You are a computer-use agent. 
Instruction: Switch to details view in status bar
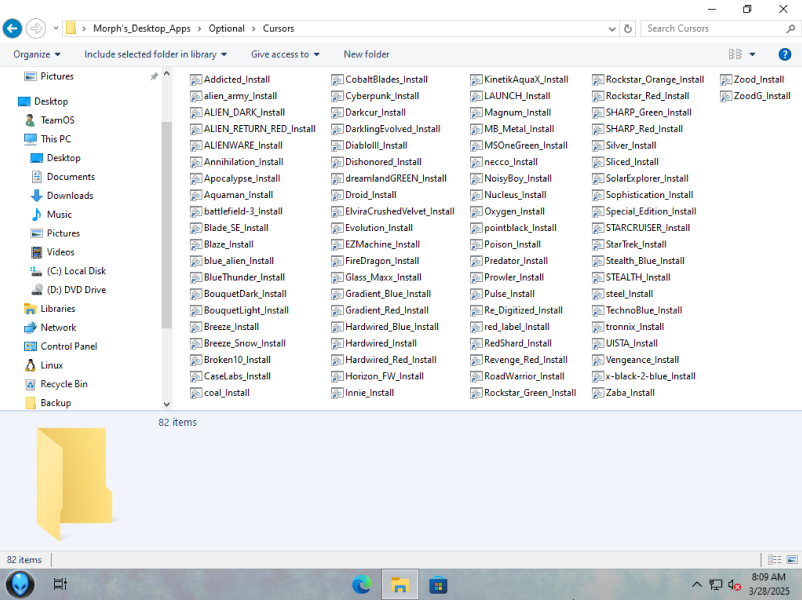coord(774,560)
